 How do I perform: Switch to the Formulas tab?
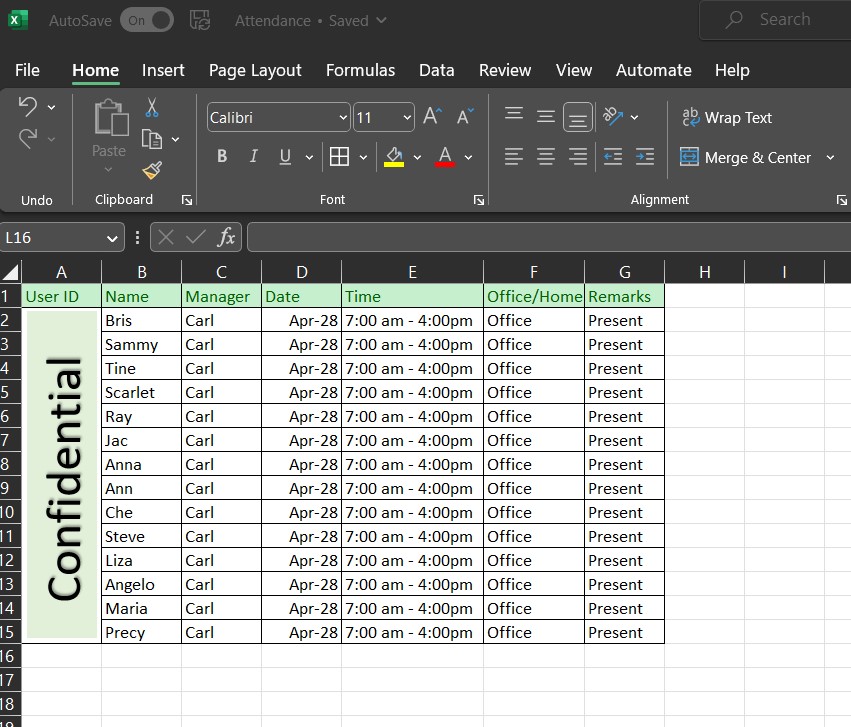[360, 70]
